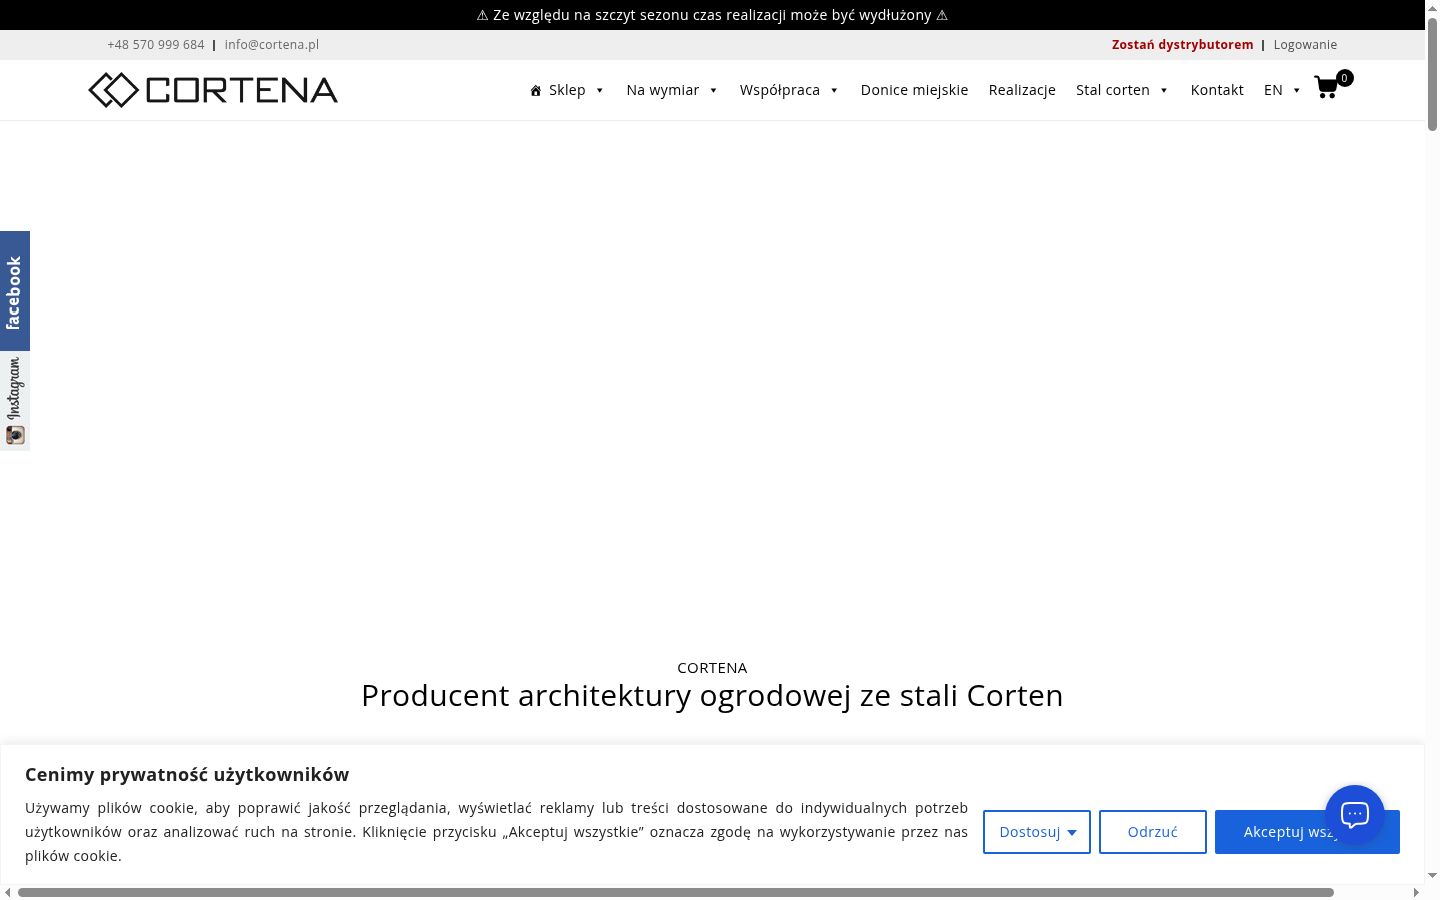Click the seasonal delay announcement text
1440x900 pixels.
(x=712, y=15)
